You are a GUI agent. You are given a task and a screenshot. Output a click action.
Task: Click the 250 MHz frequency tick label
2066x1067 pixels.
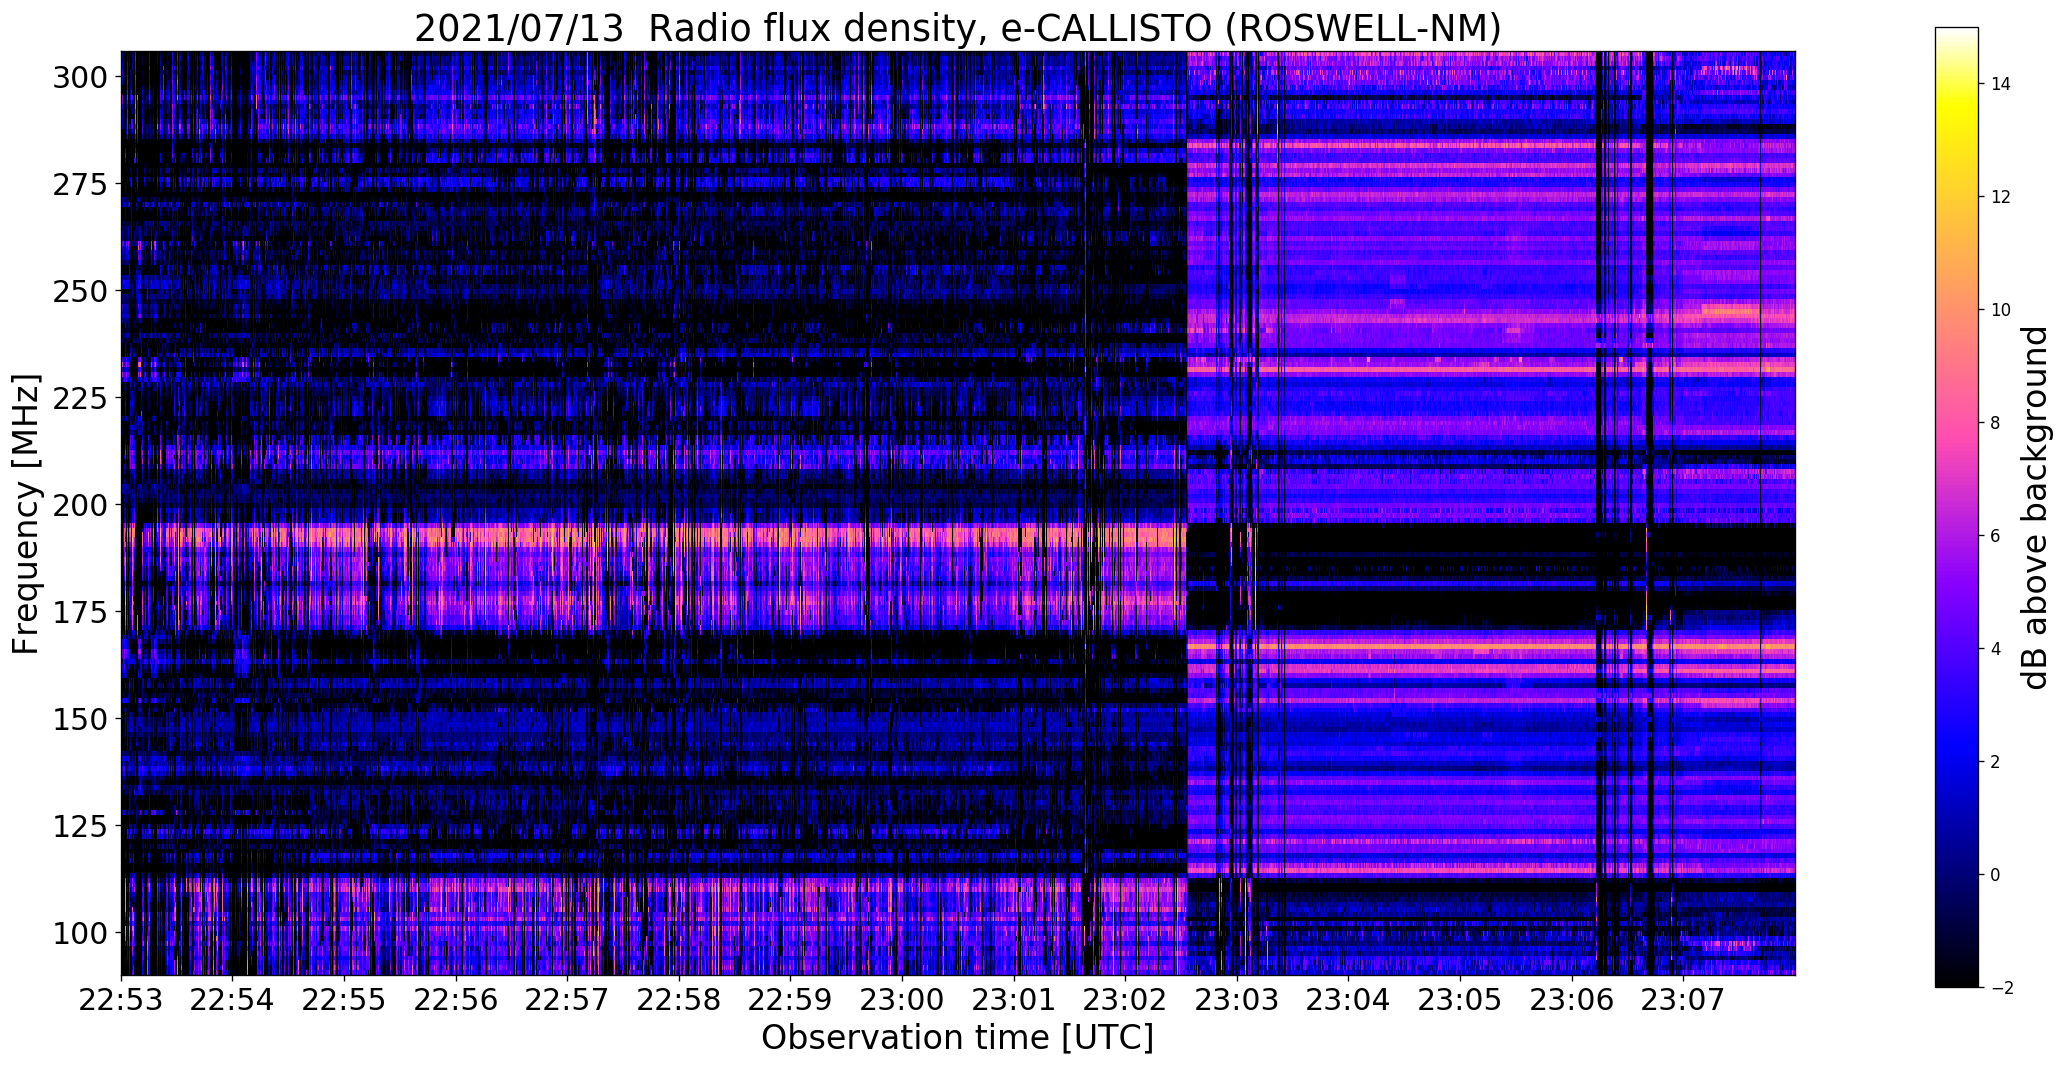tap(80, 291)
